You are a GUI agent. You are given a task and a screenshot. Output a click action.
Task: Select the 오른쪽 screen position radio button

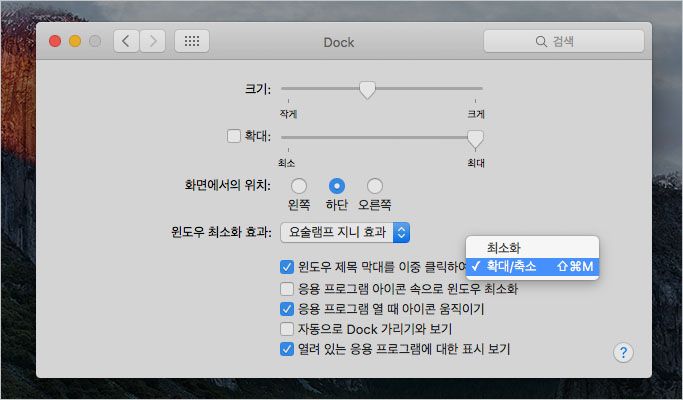pos(375,186)
